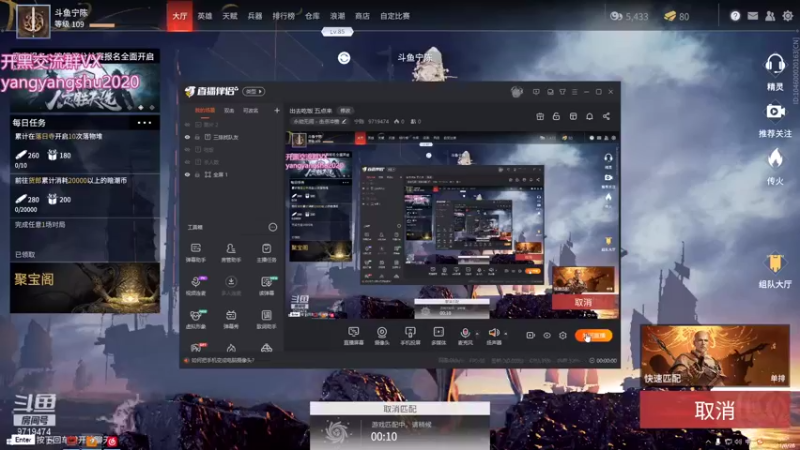Toggle the preview eye icon beside settings gear
This screenshot has height=450, width=800.
point(547,335)
